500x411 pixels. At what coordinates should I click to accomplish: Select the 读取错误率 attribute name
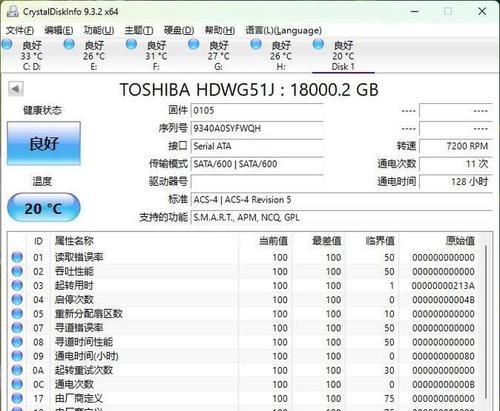click(79, 257)
